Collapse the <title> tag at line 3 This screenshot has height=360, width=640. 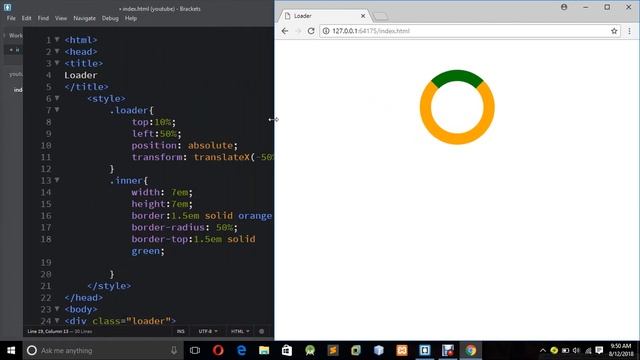pos(57,63)
